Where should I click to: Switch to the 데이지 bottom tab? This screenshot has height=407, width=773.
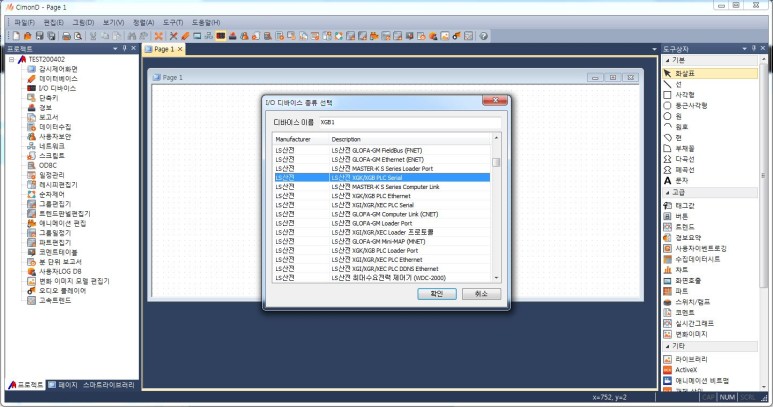pos(63,385)
